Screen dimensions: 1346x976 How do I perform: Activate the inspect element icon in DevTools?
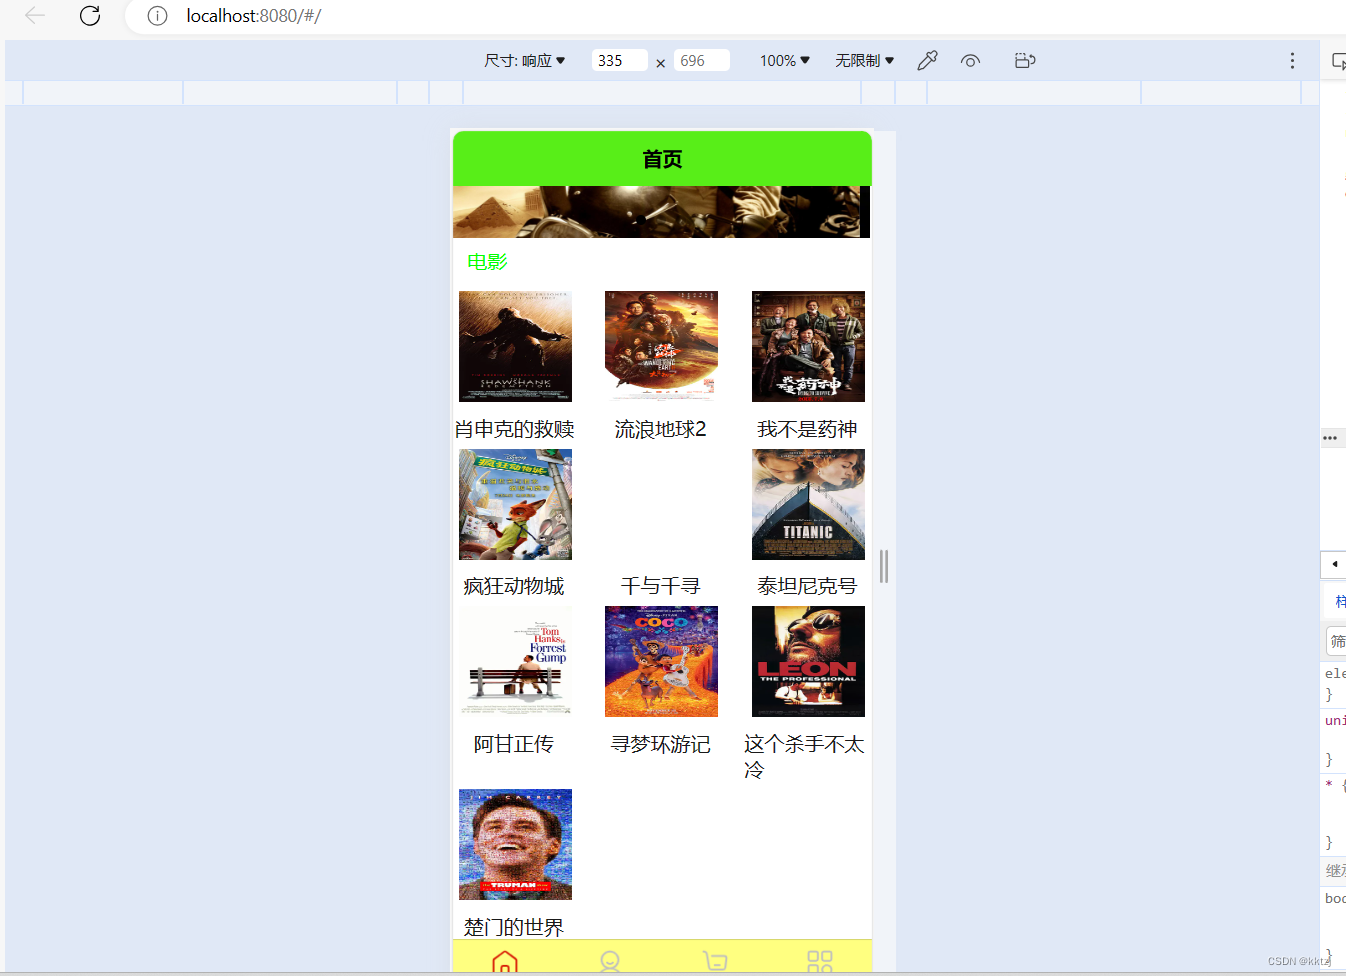pos(1338,61)
